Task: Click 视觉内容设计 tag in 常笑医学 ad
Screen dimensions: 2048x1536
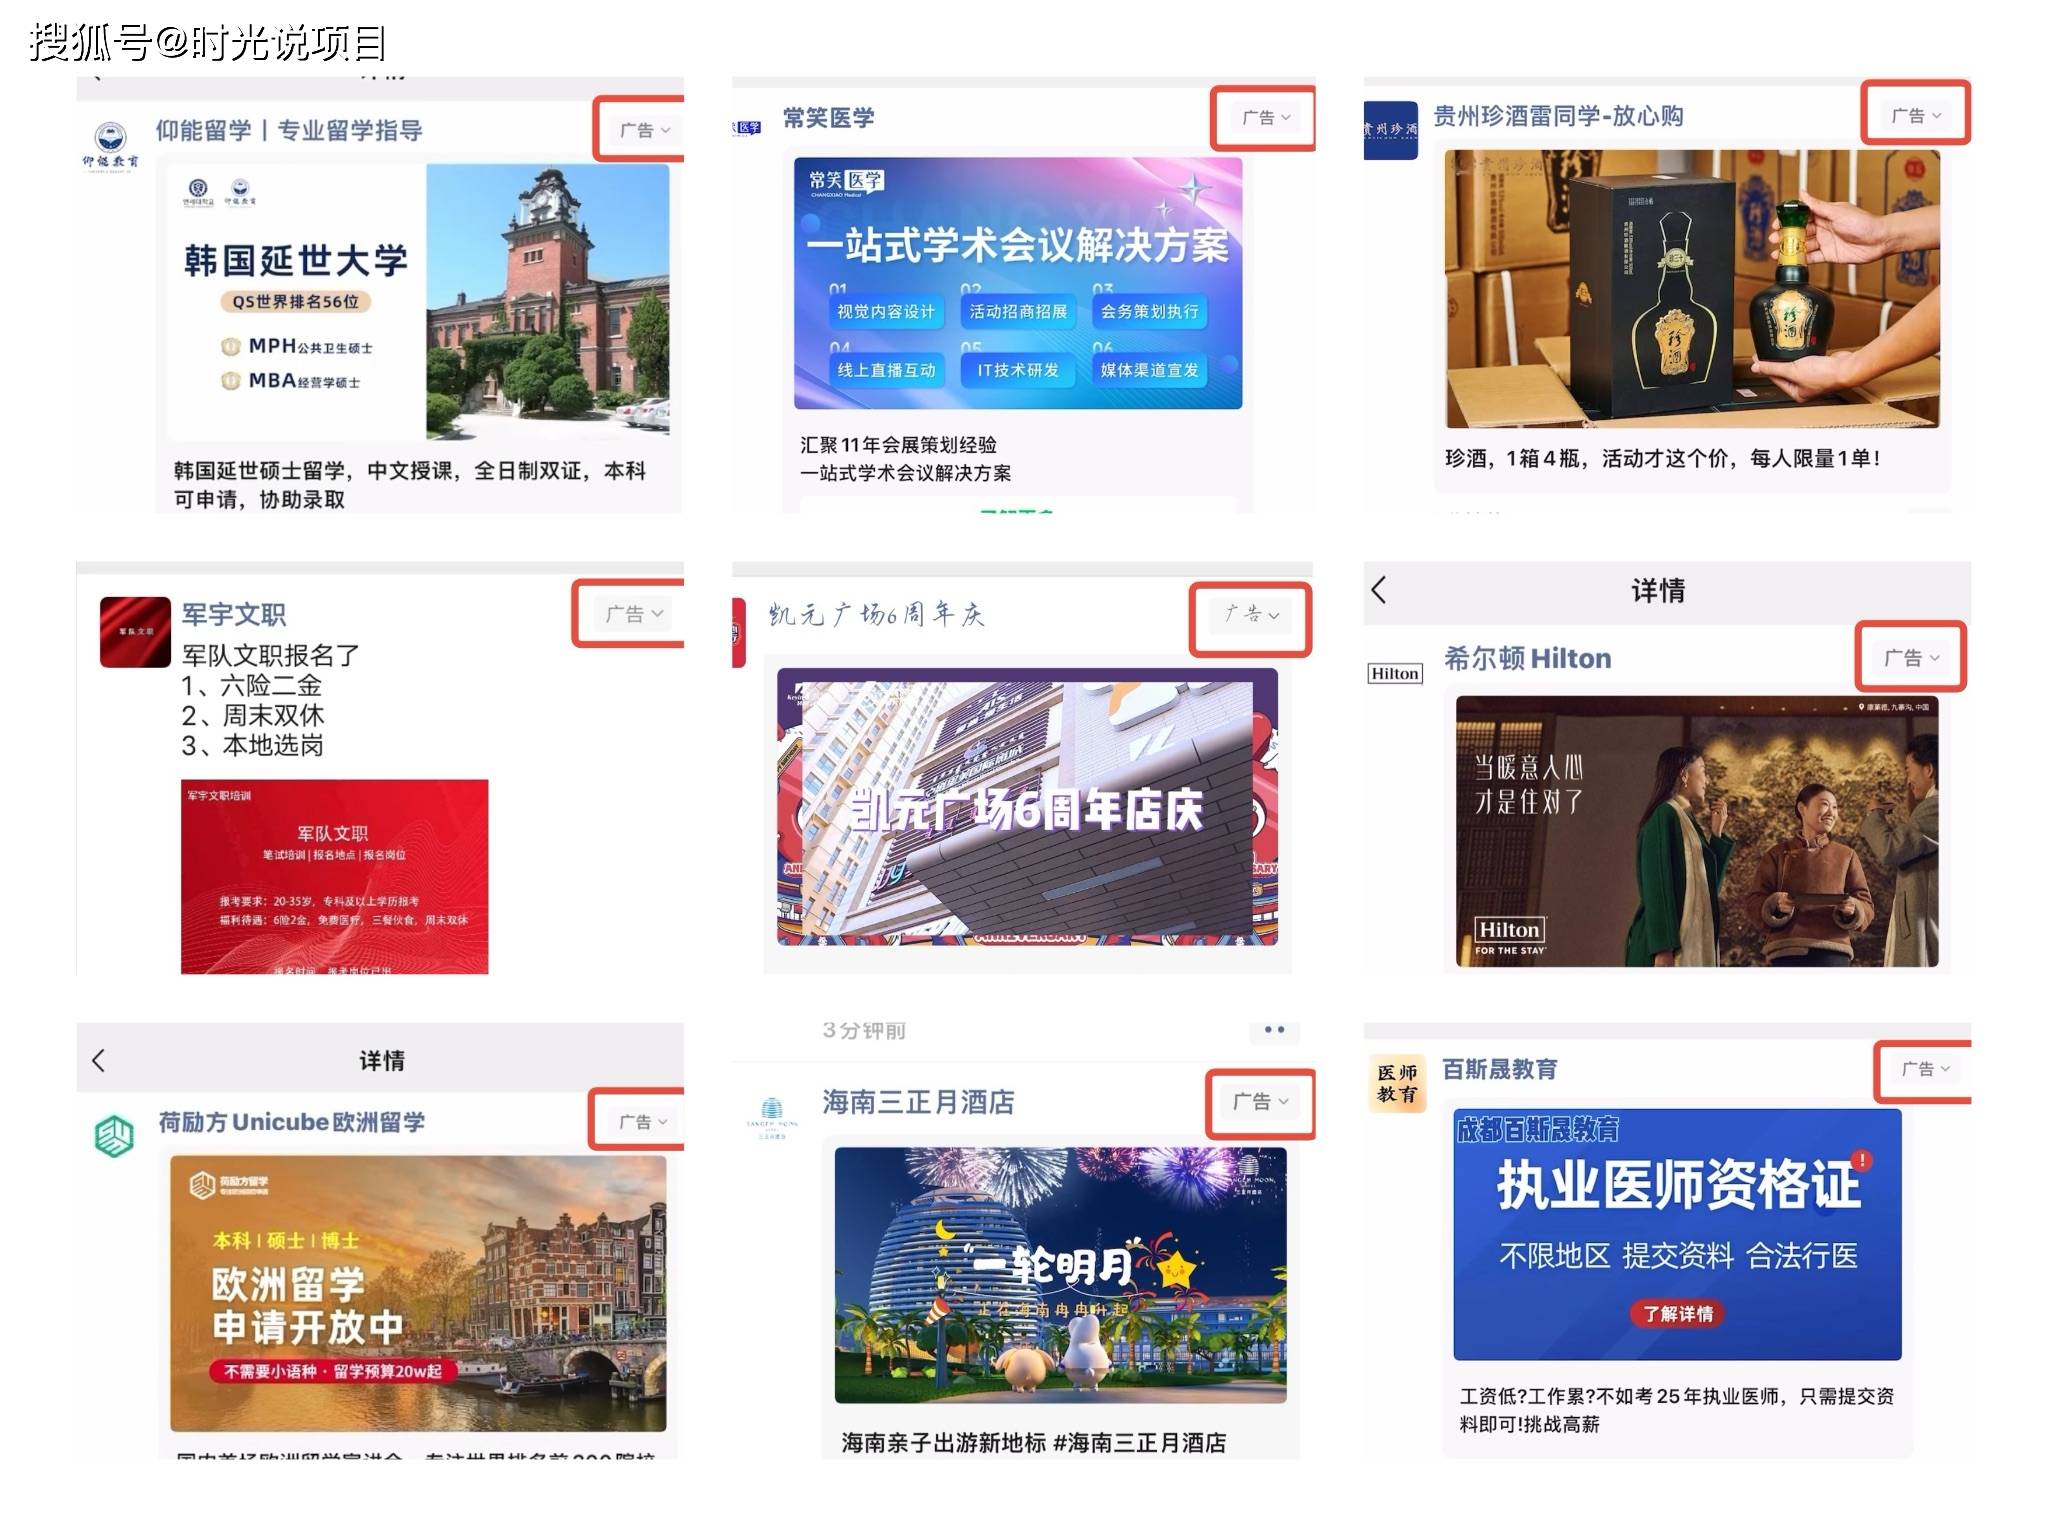Action: tap(886, 312)
